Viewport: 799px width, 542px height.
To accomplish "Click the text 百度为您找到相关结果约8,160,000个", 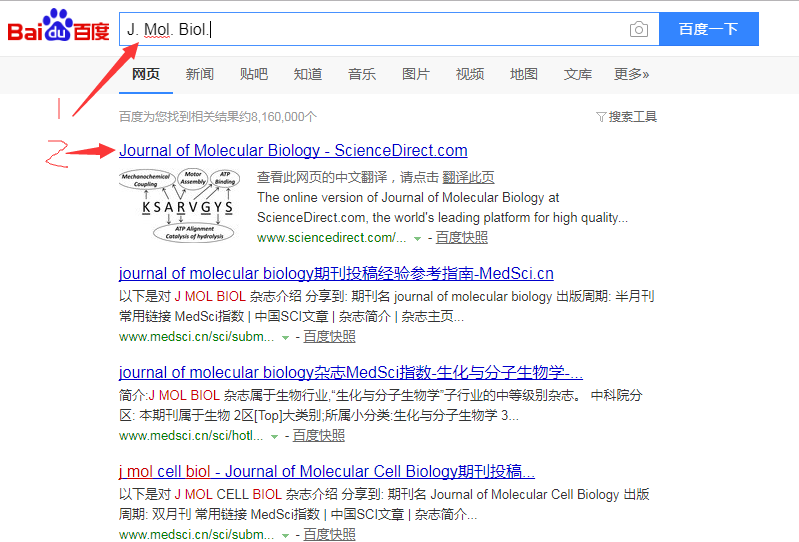I will 218,117.
